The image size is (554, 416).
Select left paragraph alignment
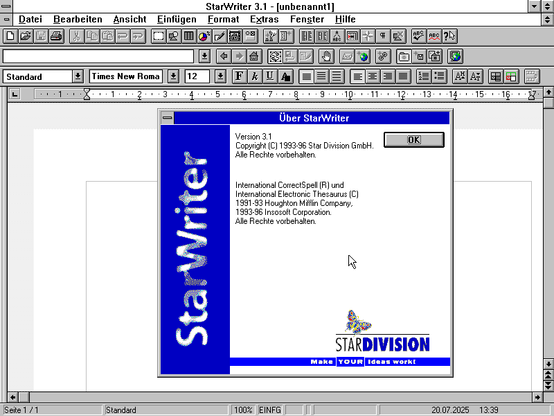click(x=358, y=76)
